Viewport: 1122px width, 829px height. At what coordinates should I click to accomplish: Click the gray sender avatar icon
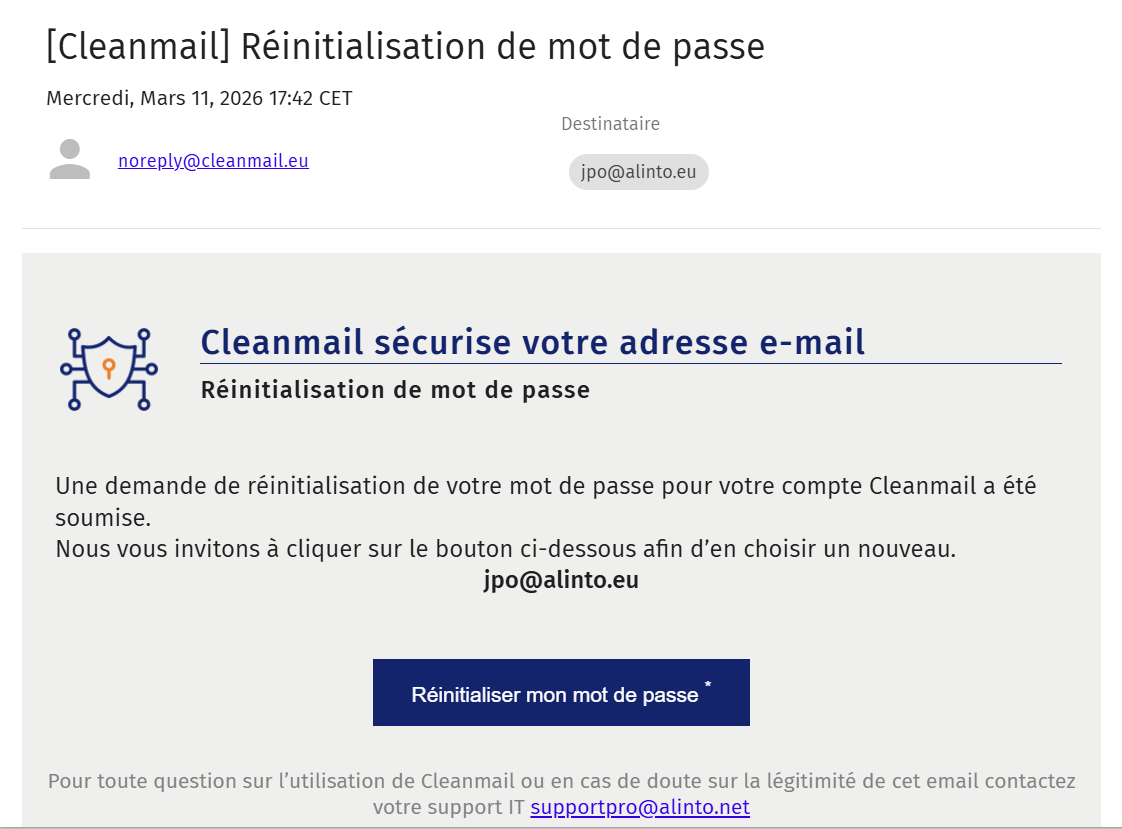[70, 160]
